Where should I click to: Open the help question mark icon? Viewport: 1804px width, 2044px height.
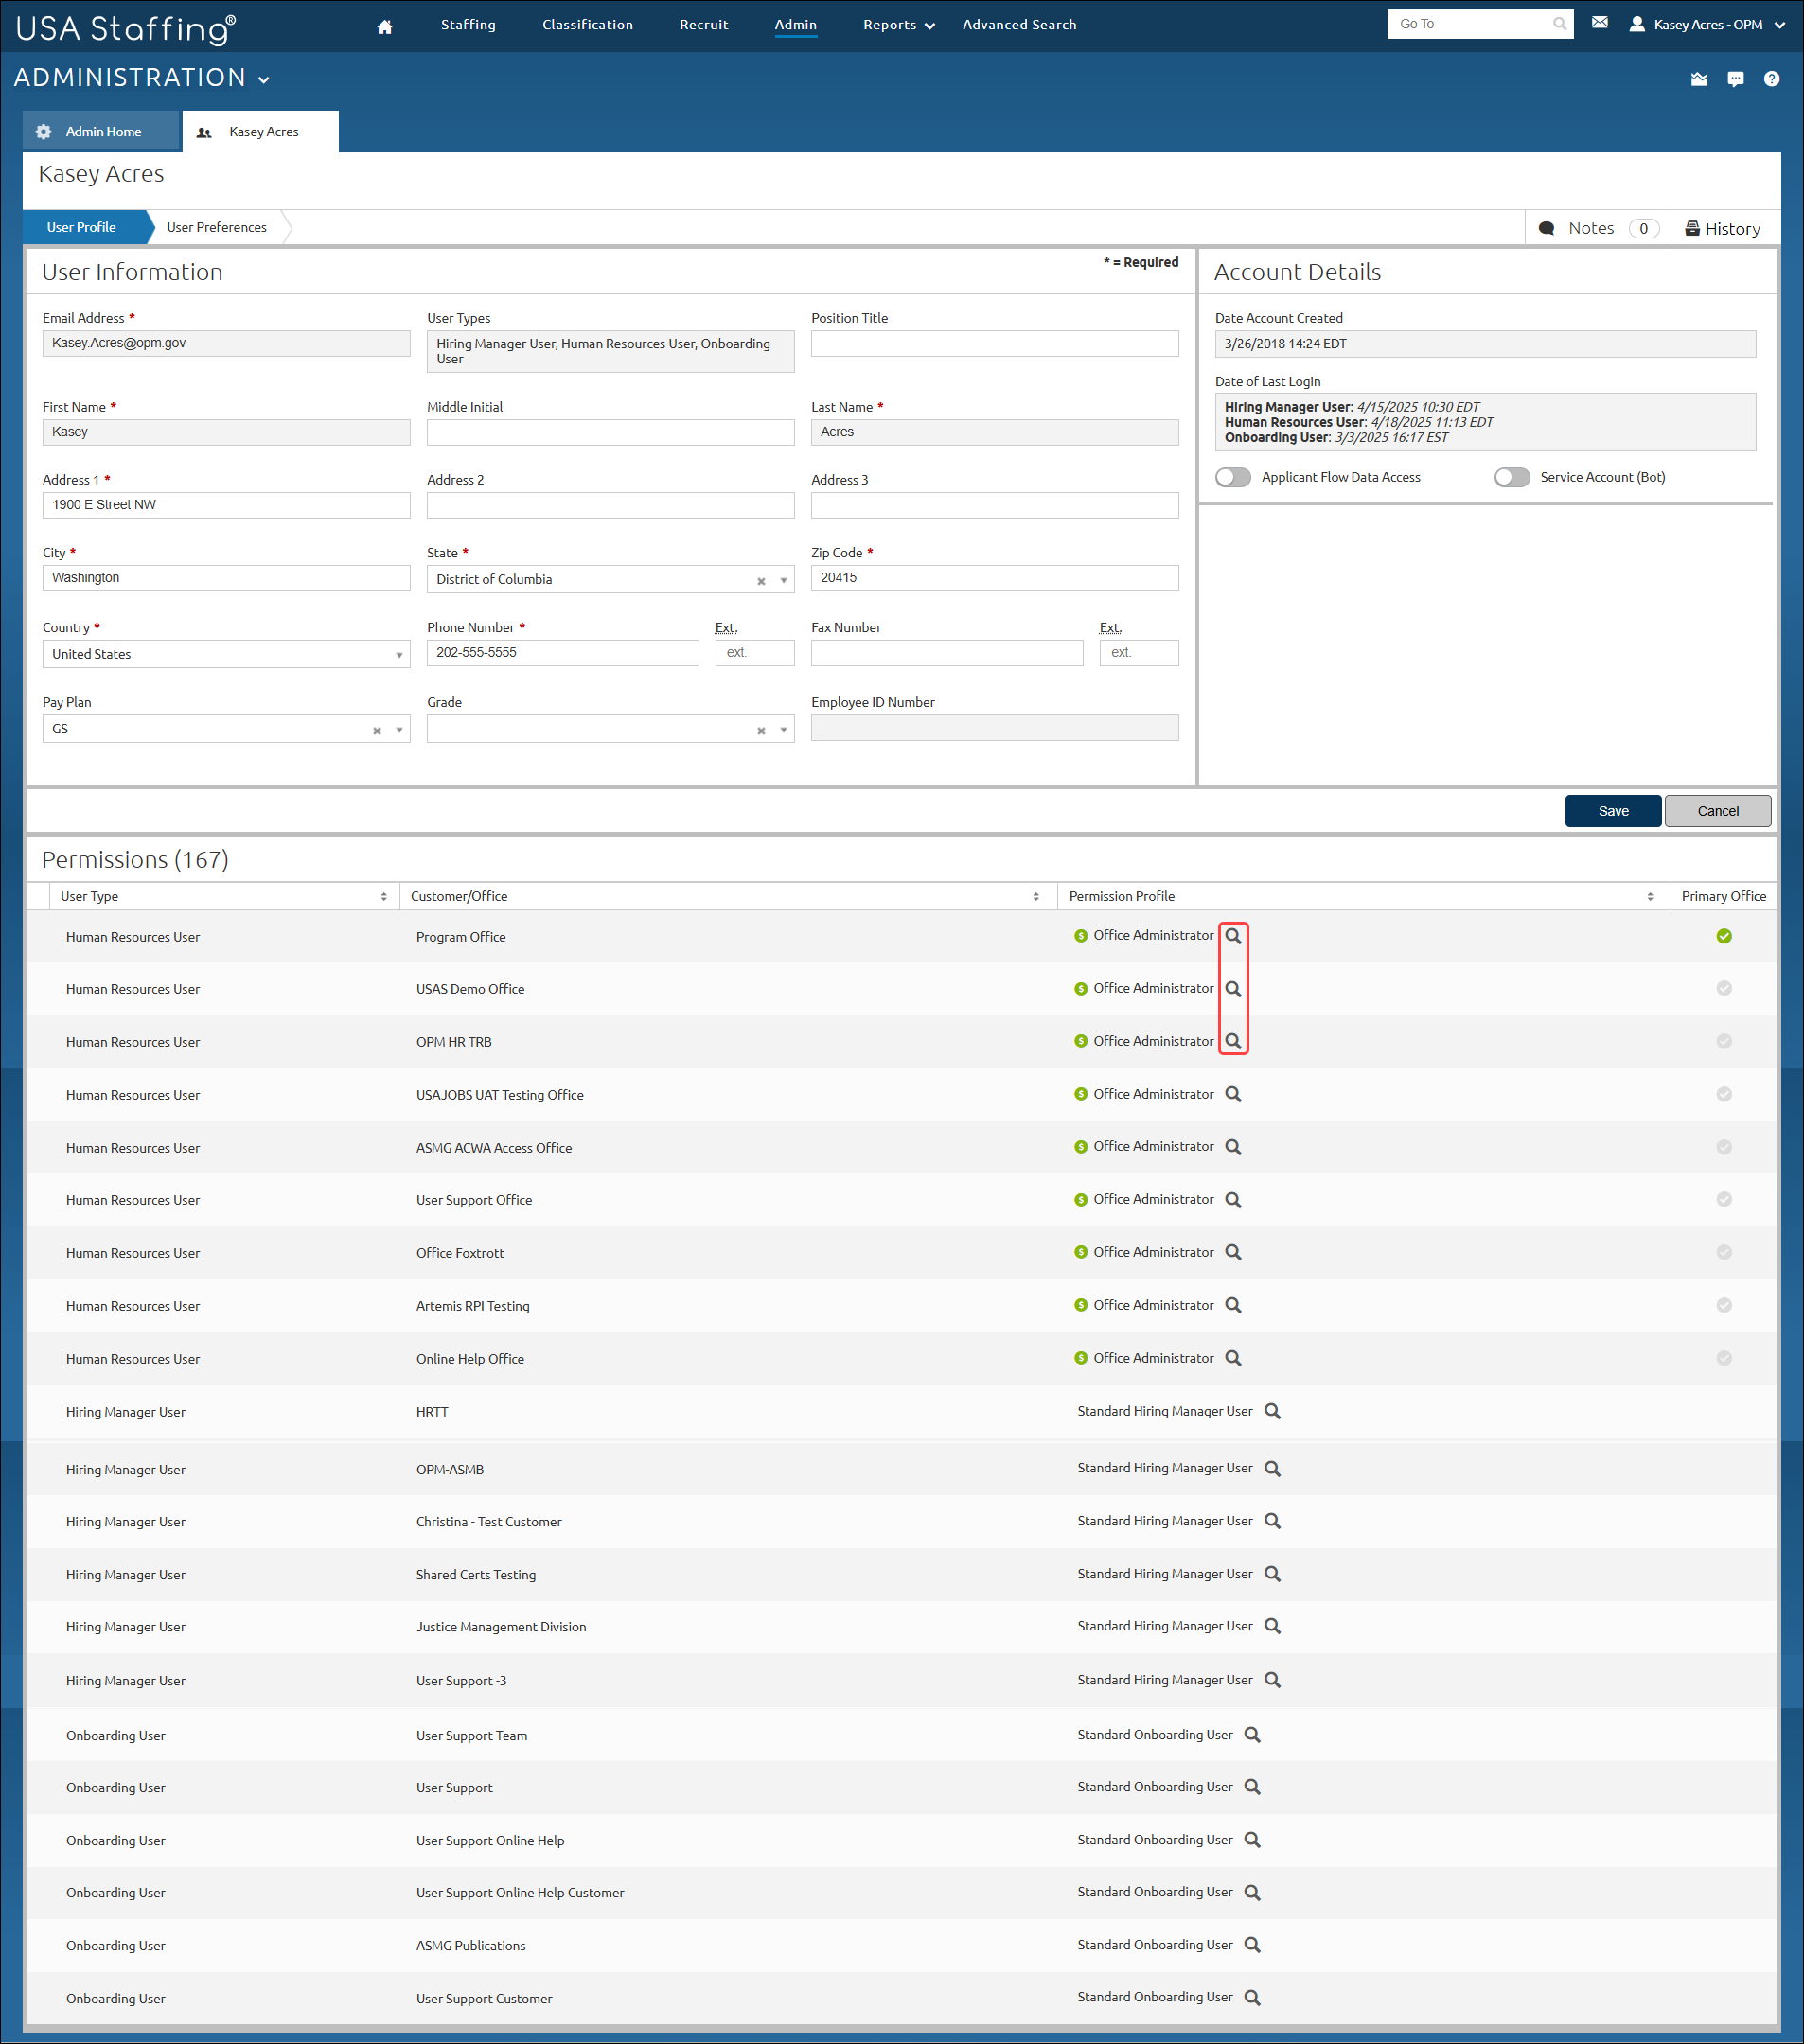tap(1772, 79)
